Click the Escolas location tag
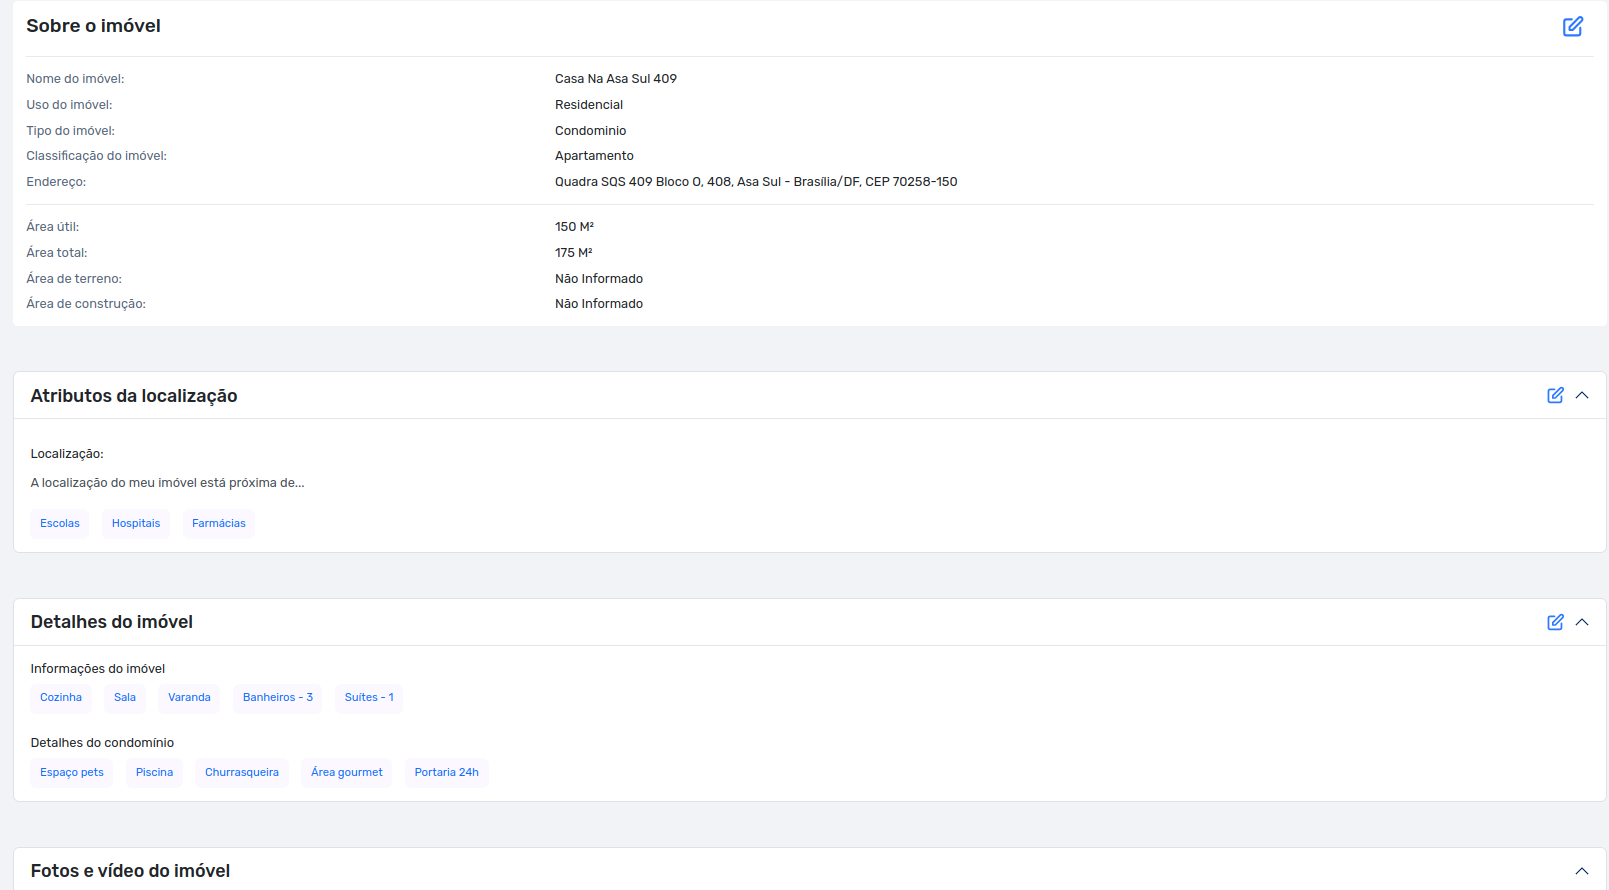The height and width of the screenshot is (890, 1609). click(x=60, y=524)
